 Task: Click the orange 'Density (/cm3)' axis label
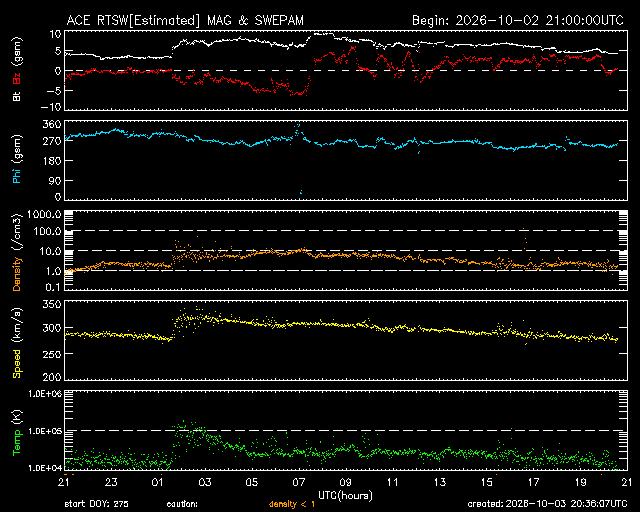pos(17,252)
